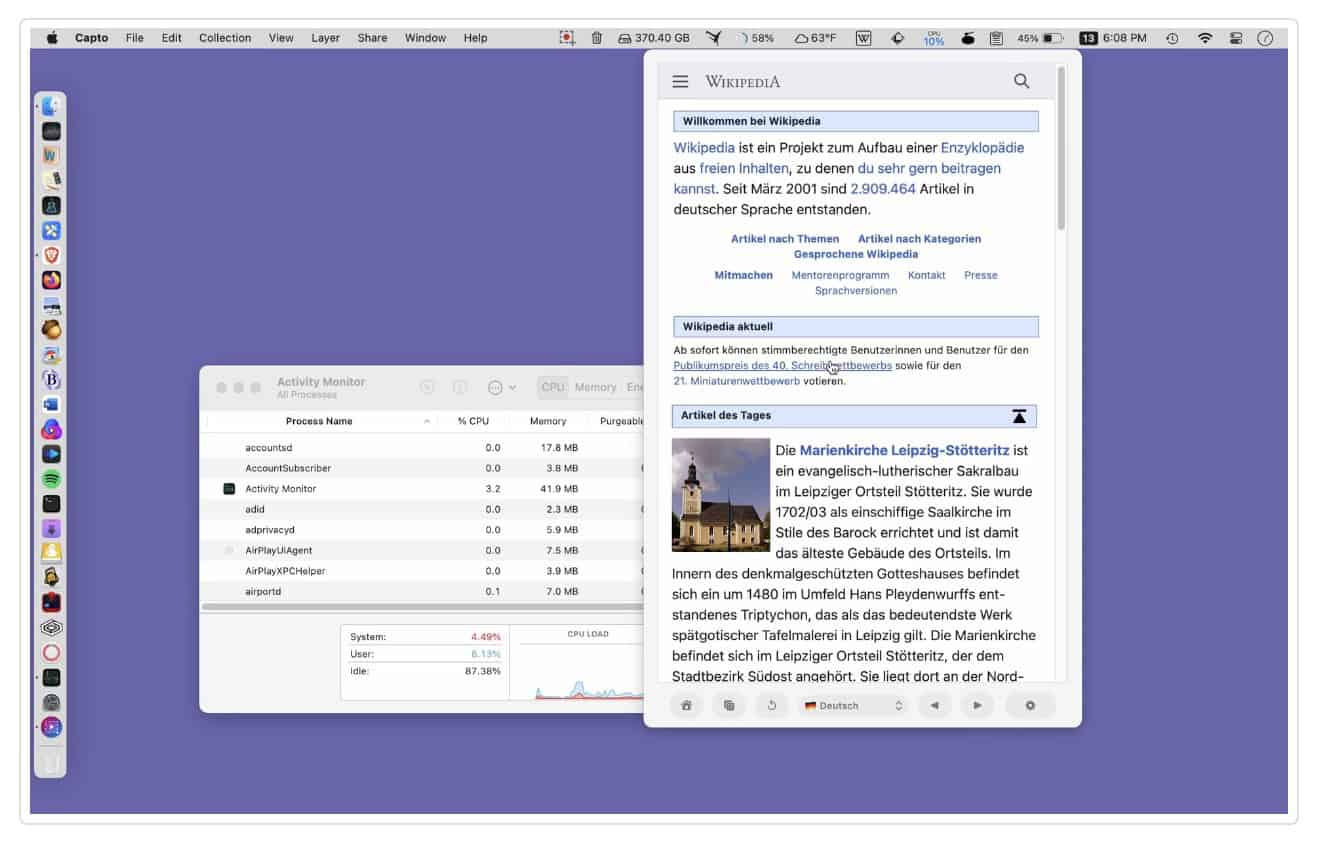The width and height of the screenshot is (1322, 848).
Task: Click the info icon in Activity Monitor
Action: coord(460,387)
